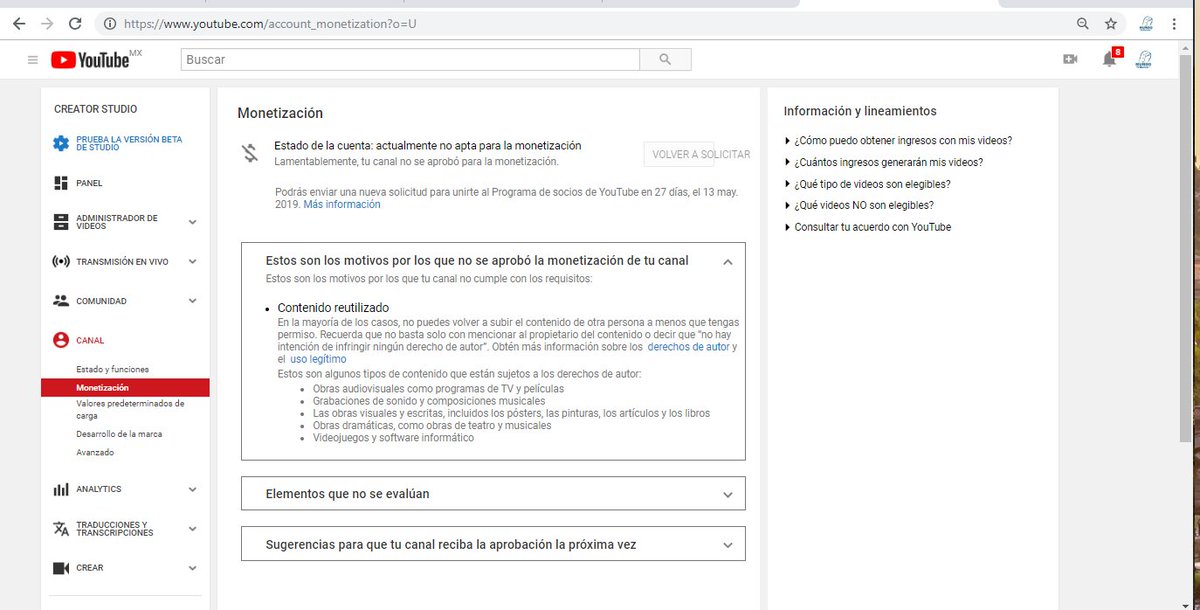The image size is (1200, 610).
Task: Reload the page
Action: tap(75, 23)
